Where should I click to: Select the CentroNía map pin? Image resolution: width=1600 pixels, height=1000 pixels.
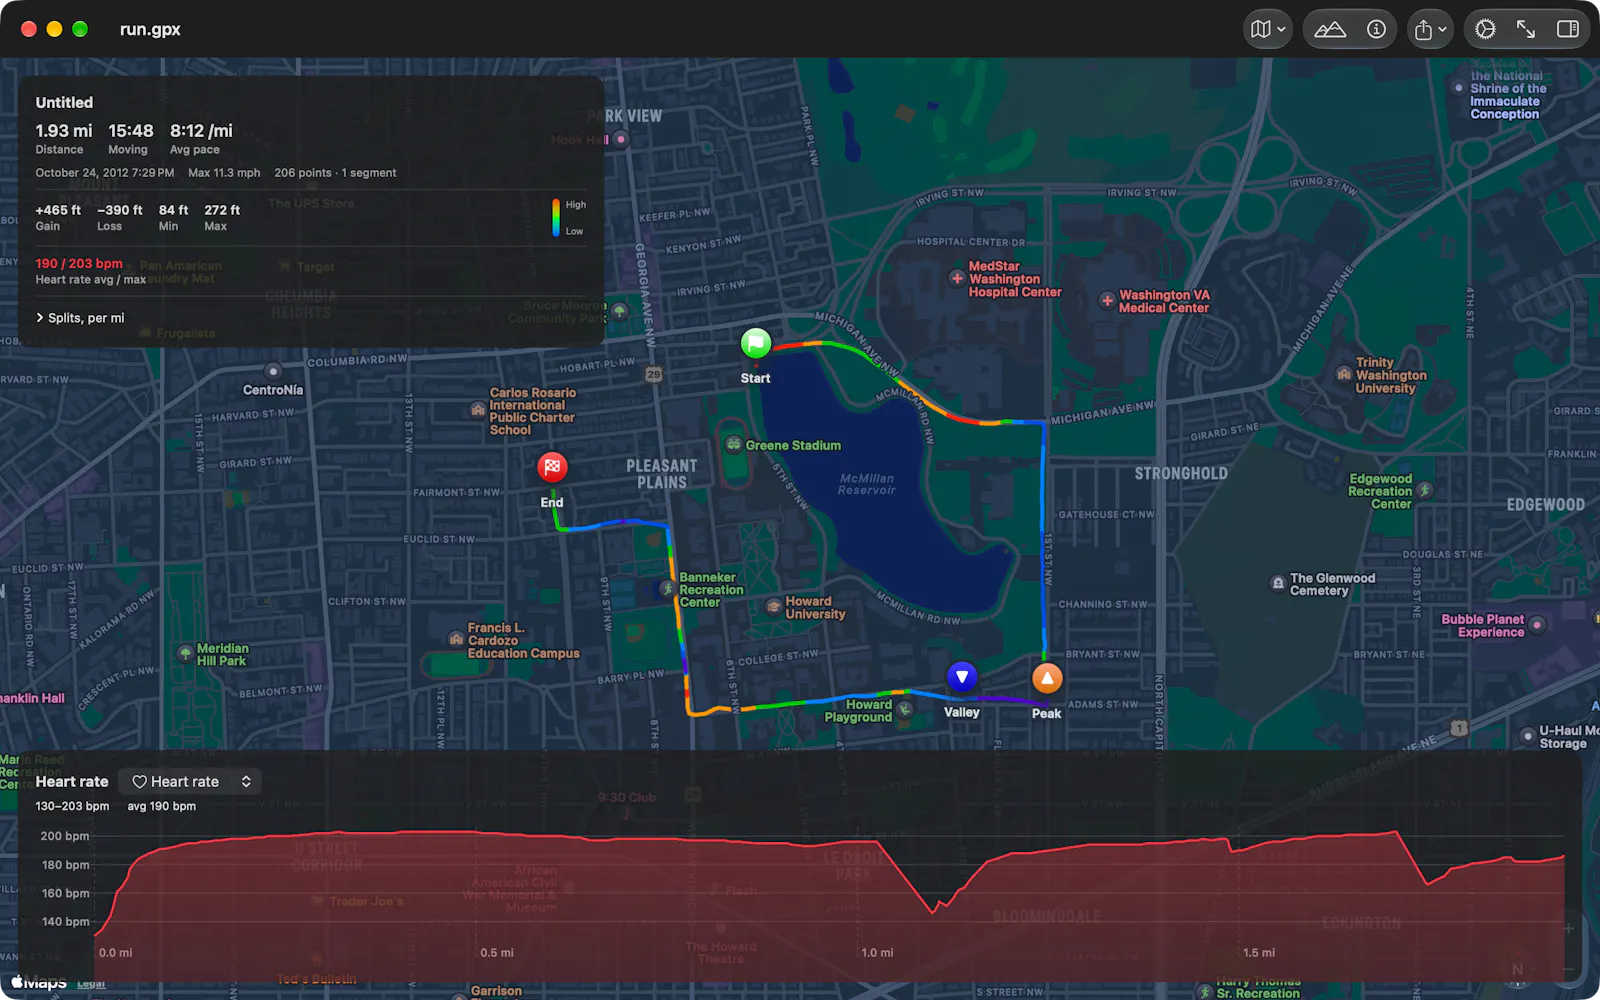273,371
